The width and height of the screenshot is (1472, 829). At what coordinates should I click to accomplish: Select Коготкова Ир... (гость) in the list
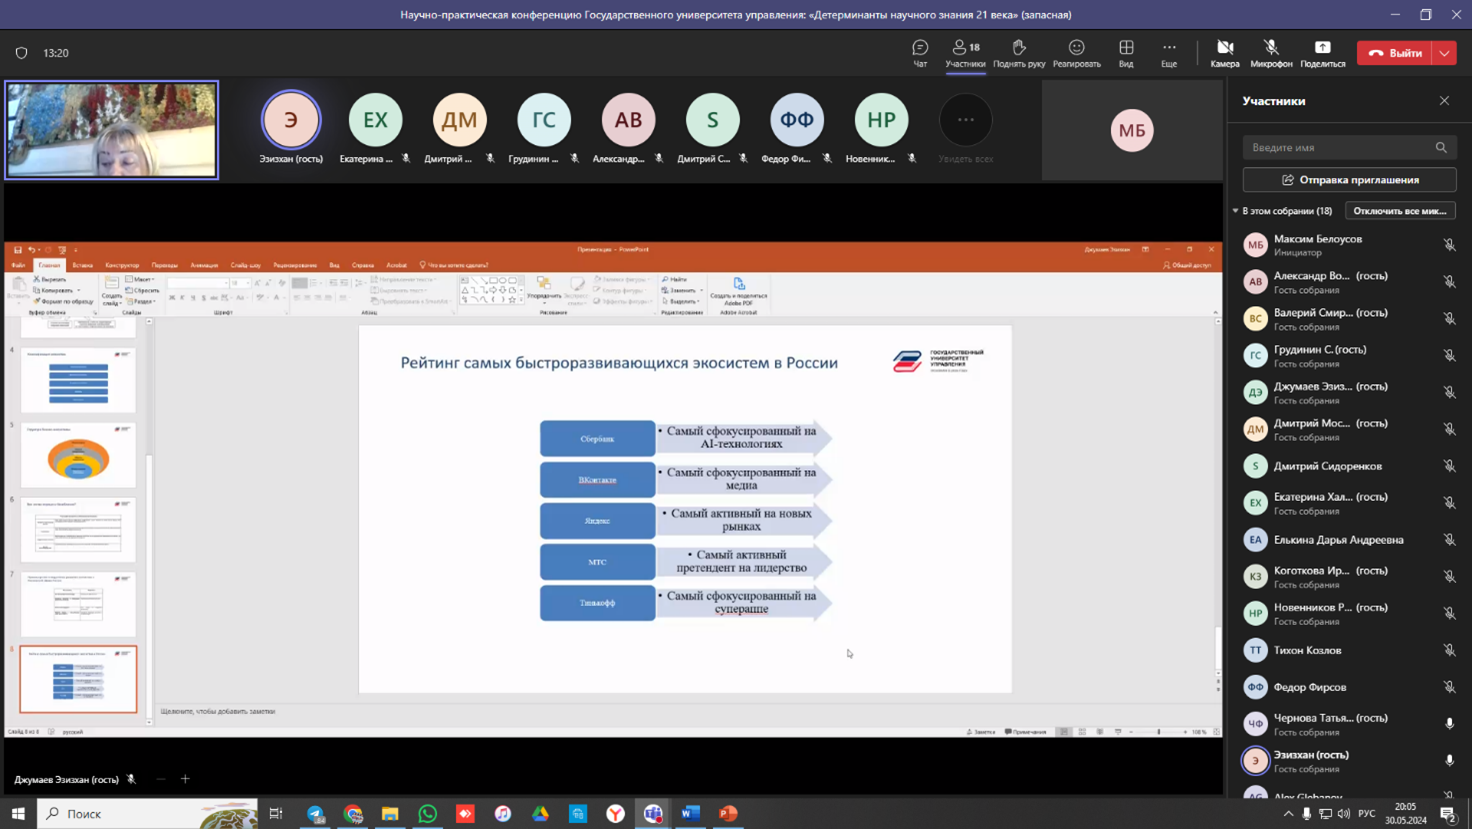[x=1349, y=577]
